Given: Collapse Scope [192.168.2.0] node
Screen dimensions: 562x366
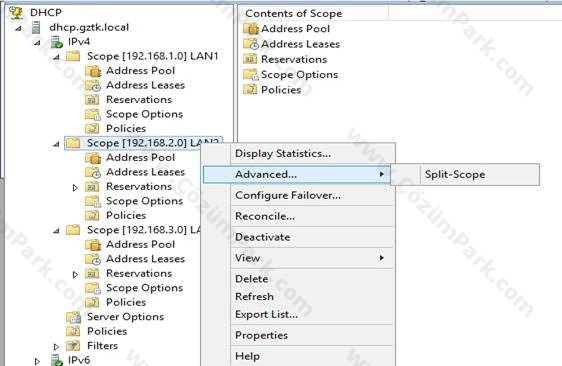Looking at the screenshot, I should tap(56, 144).
